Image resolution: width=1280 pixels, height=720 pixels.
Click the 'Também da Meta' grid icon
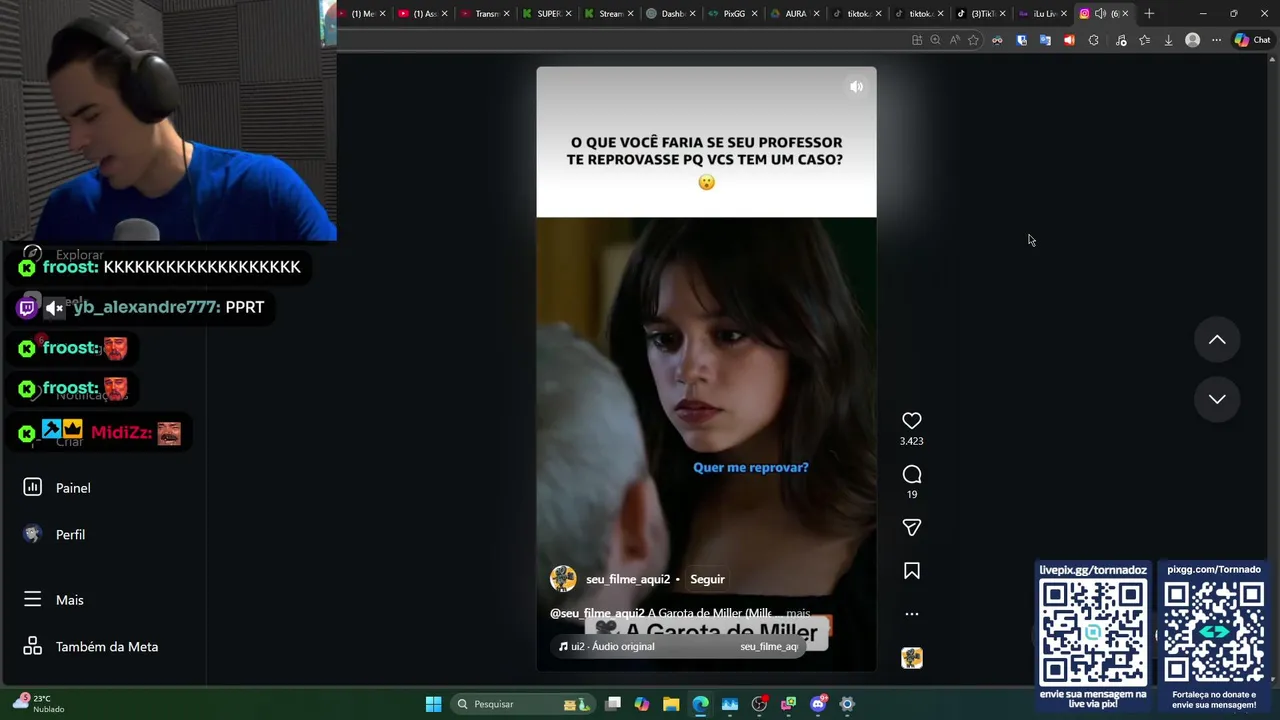32,646
